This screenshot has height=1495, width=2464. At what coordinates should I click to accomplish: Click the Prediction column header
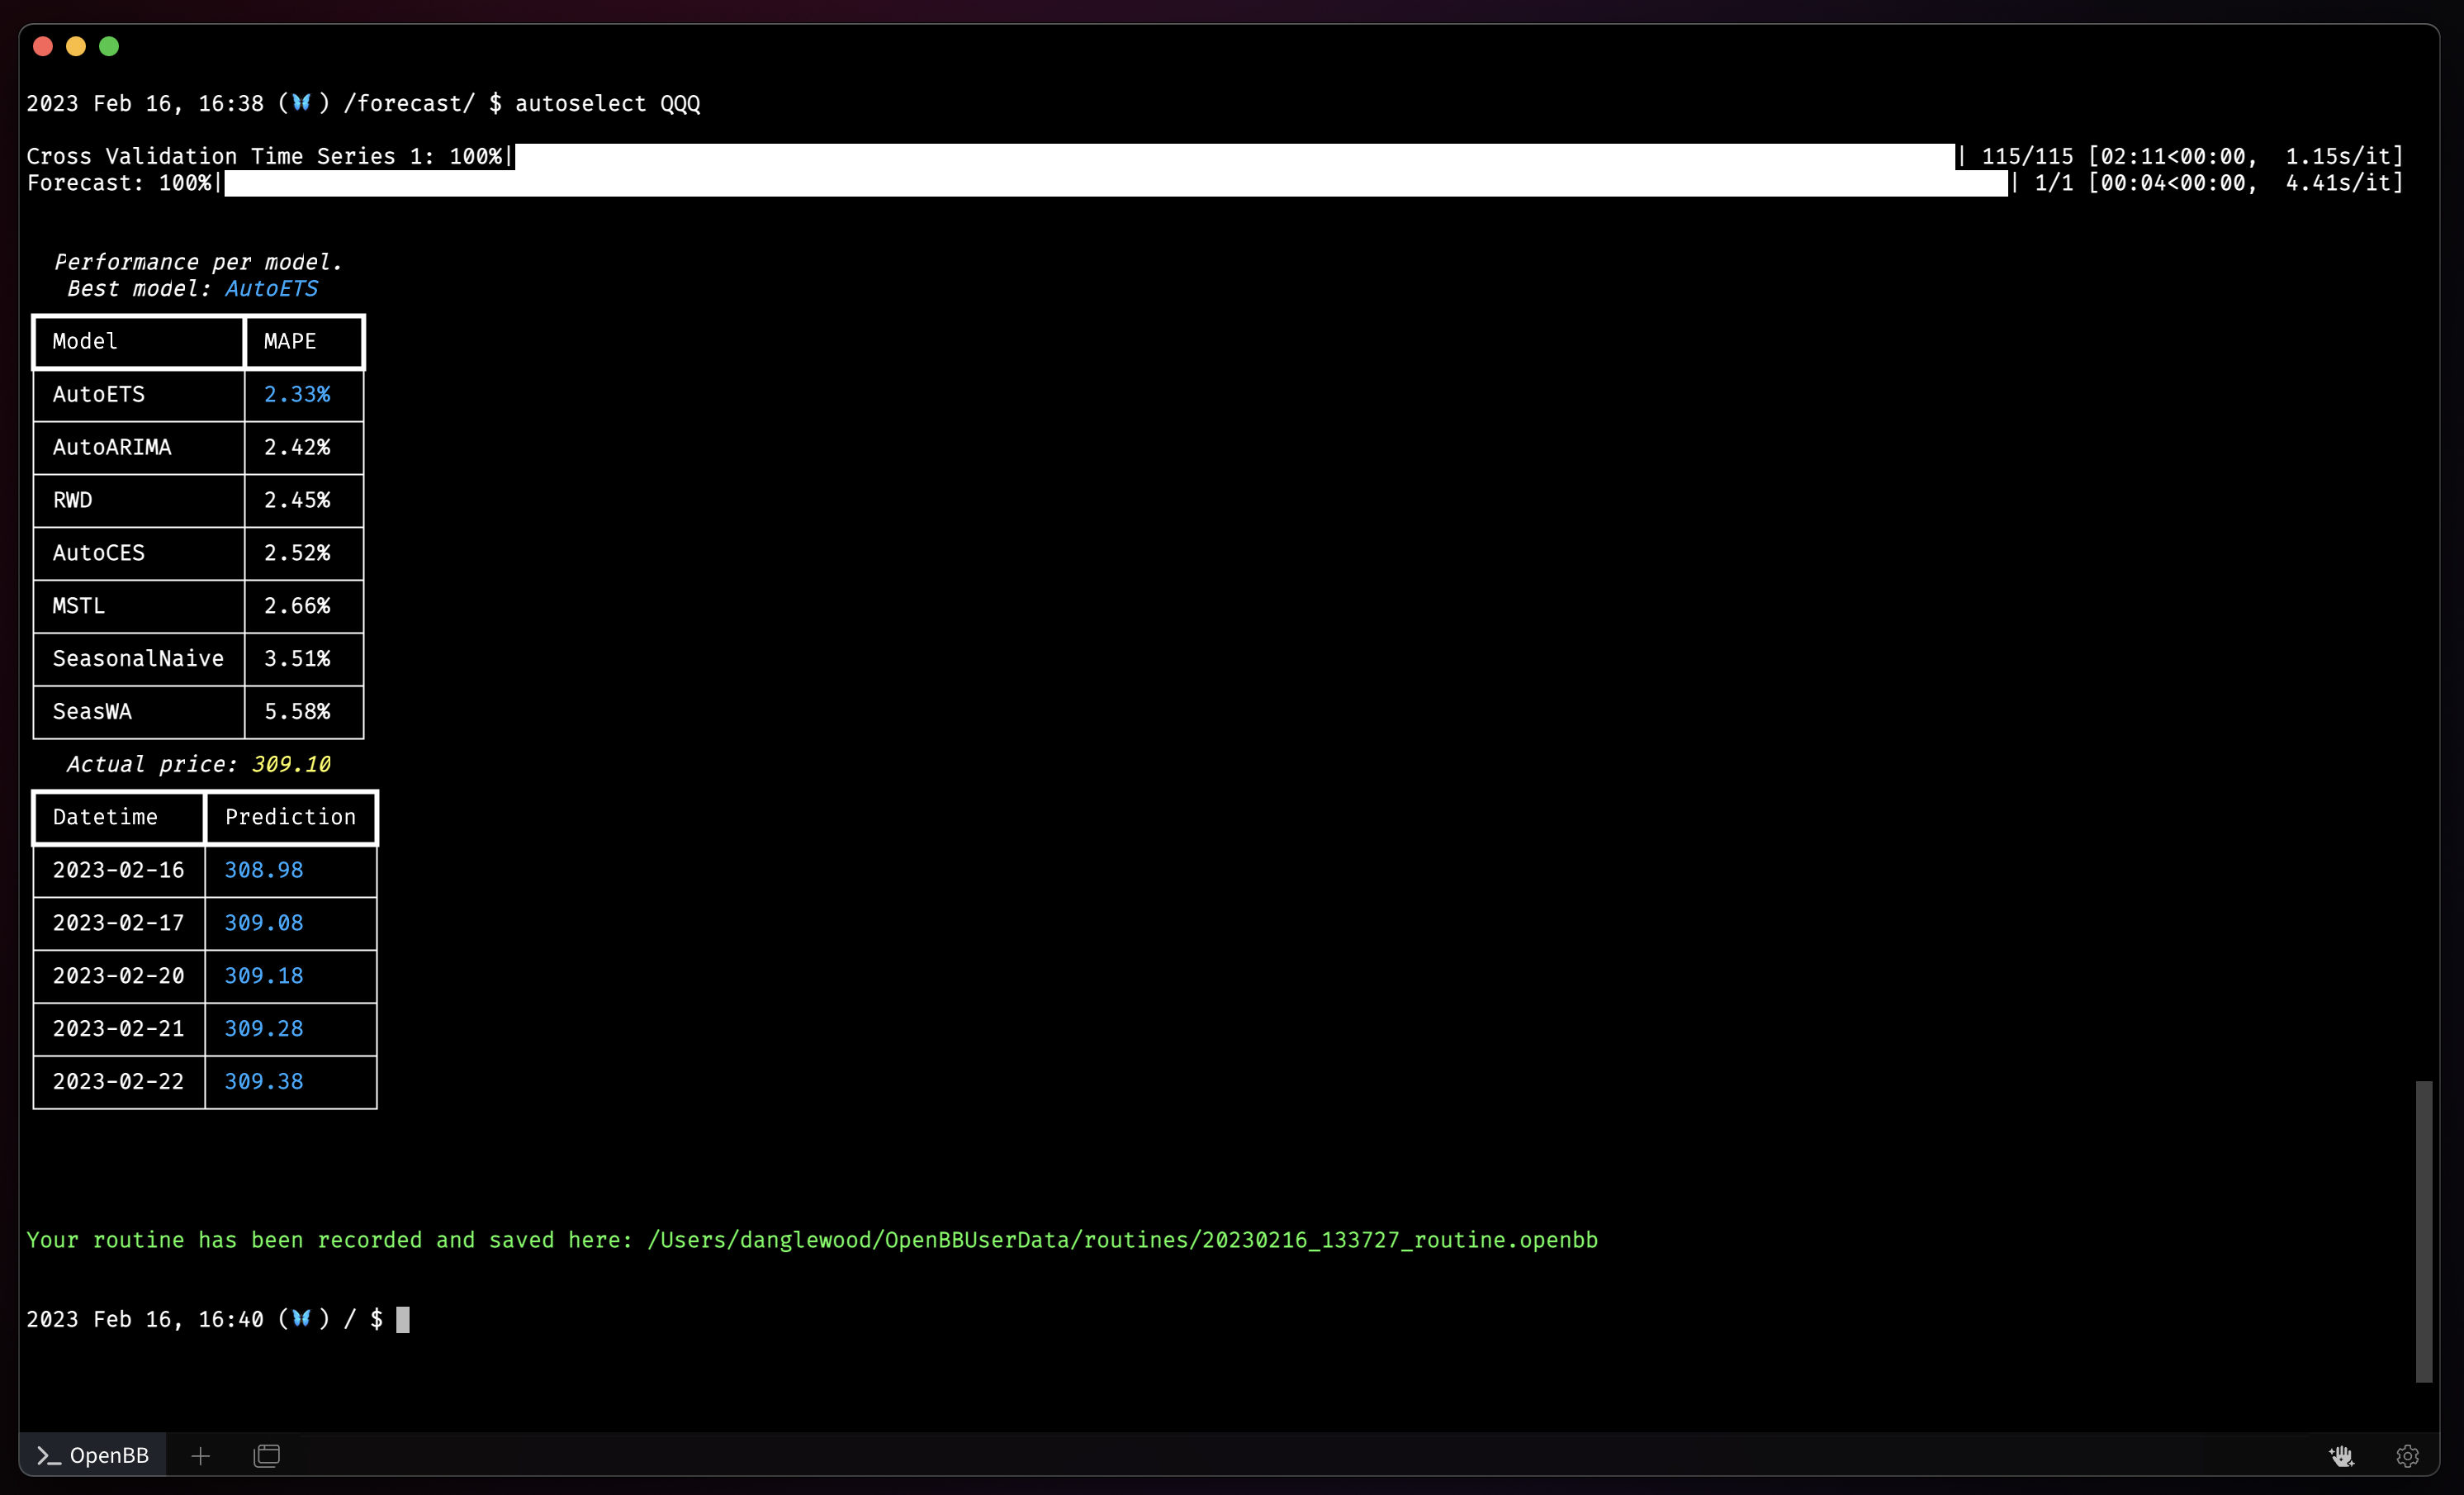pyautogui.click(x=290, y=817)
